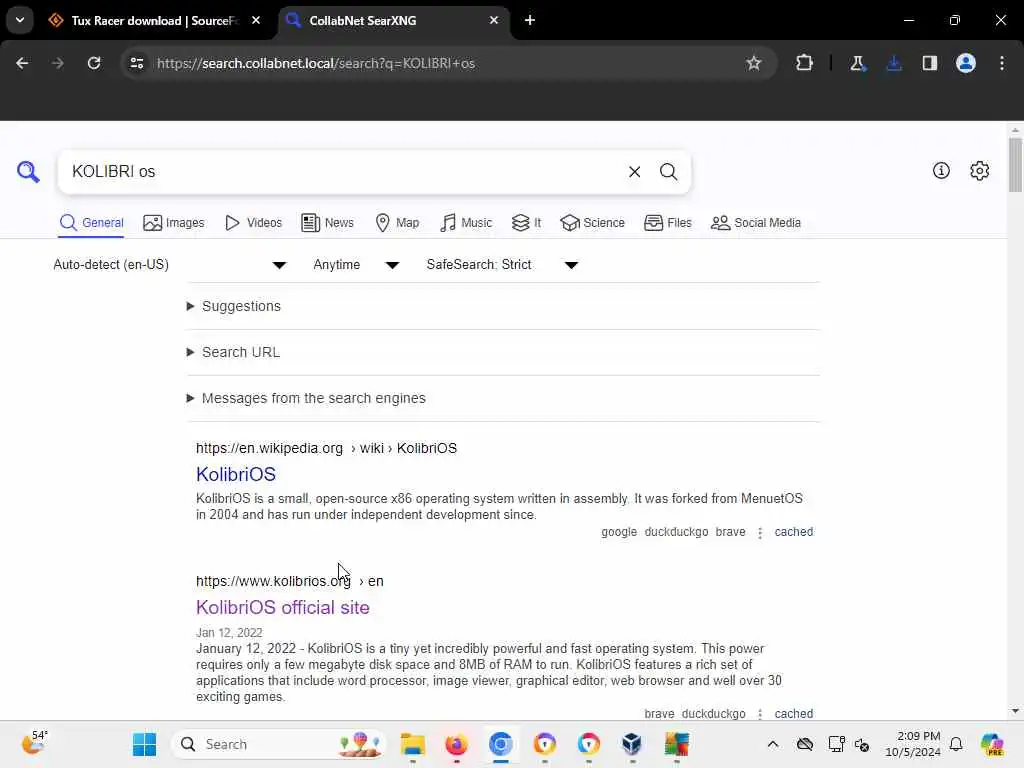This screenshot has width=1024, height=768.
Task: Show hidden system tray icons
Action: click(x=773, y=744)
